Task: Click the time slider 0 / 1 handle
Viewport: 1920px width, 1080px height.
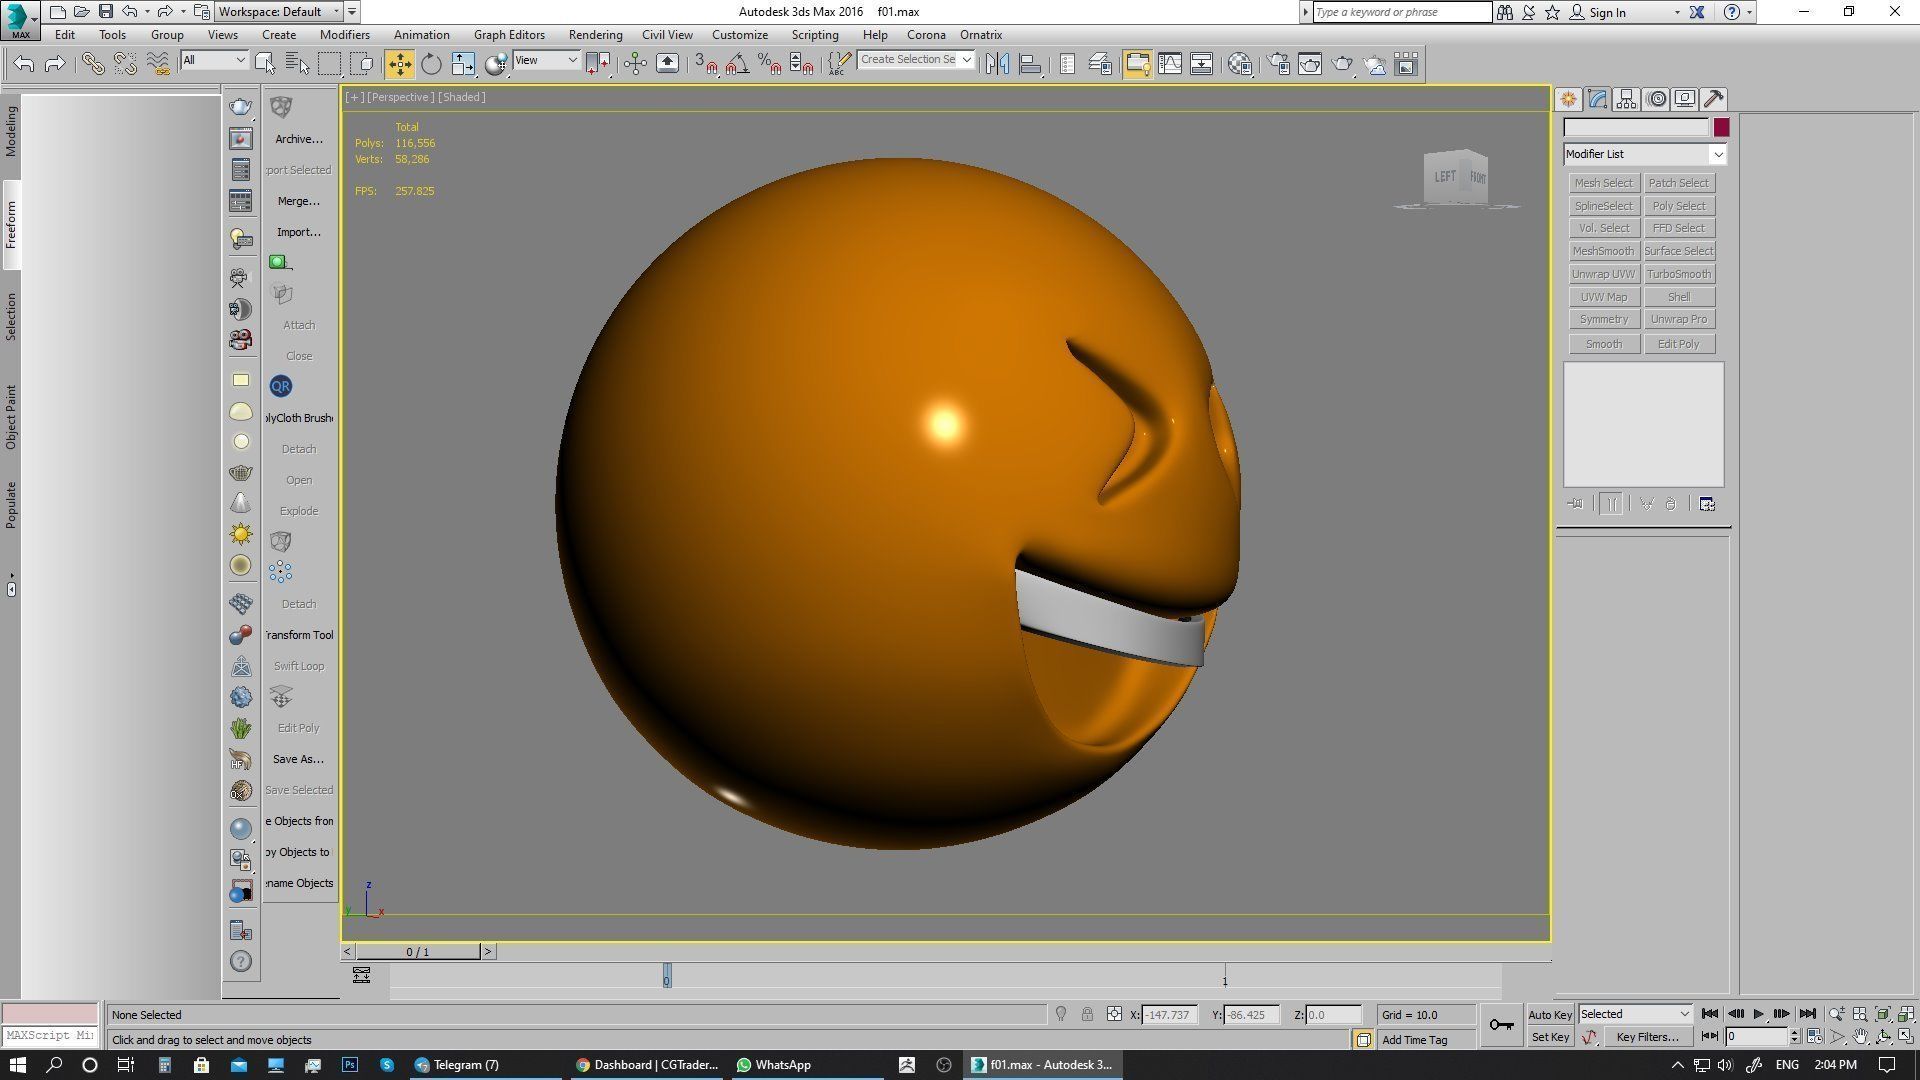Action: (x=418, y=952)
